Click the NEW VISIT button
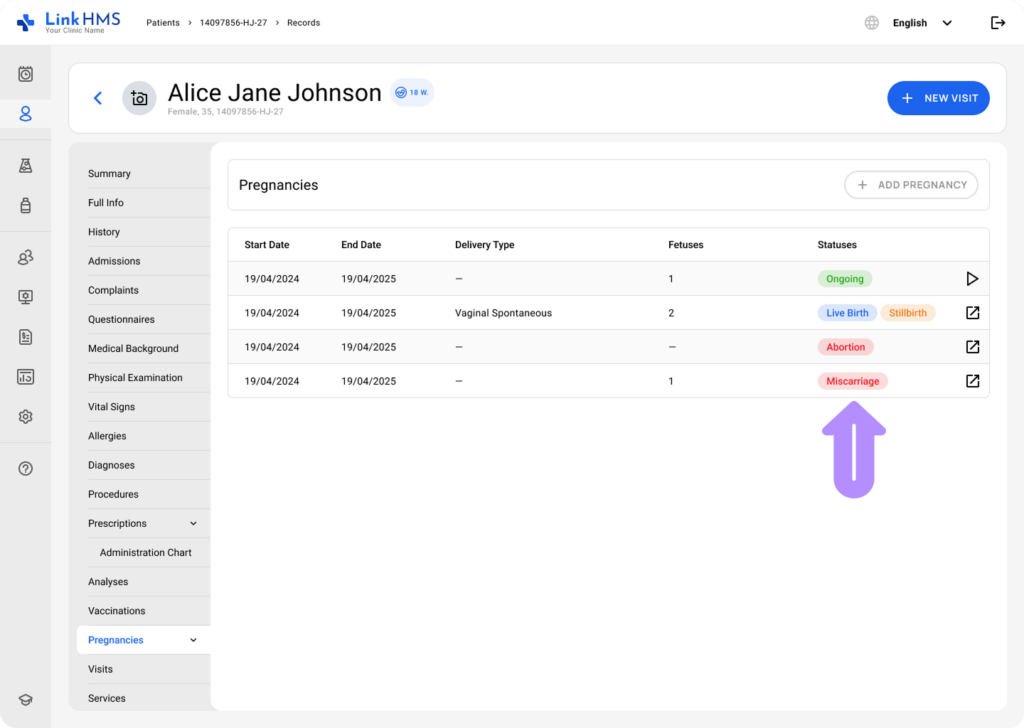 tap(938, 98)
